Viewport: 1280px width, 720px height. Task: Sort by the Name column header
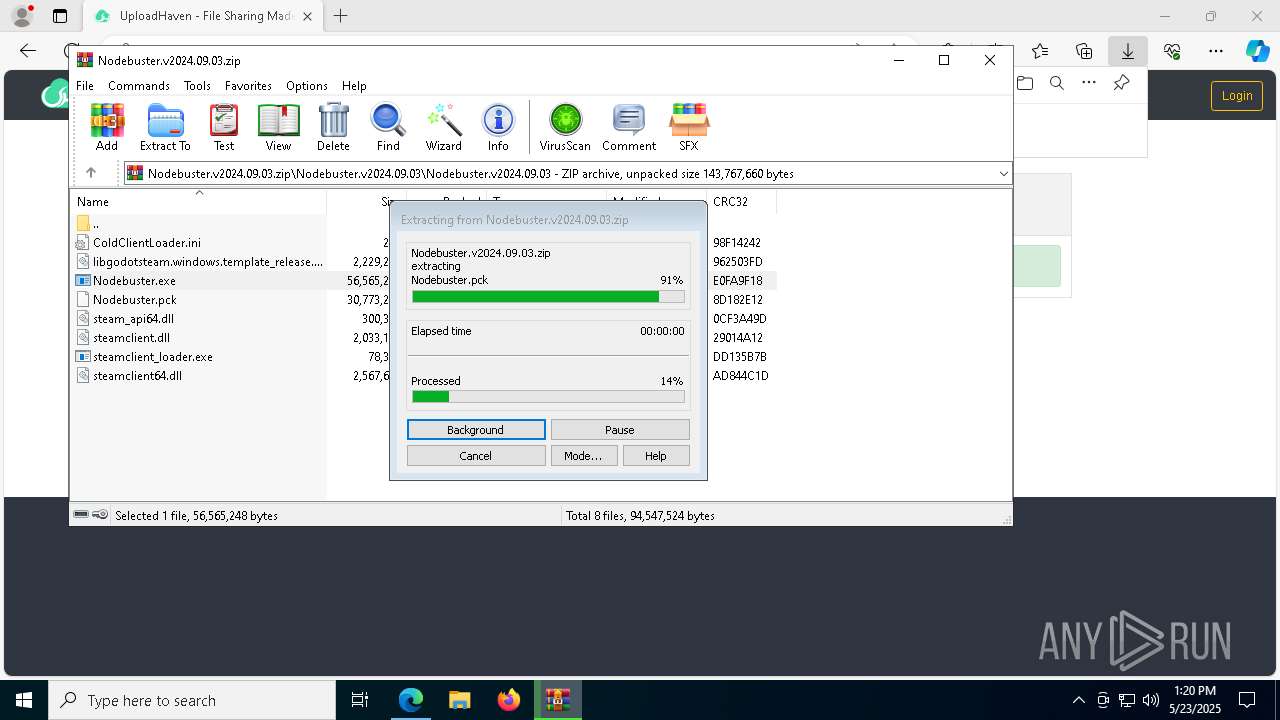coord(199,202)
